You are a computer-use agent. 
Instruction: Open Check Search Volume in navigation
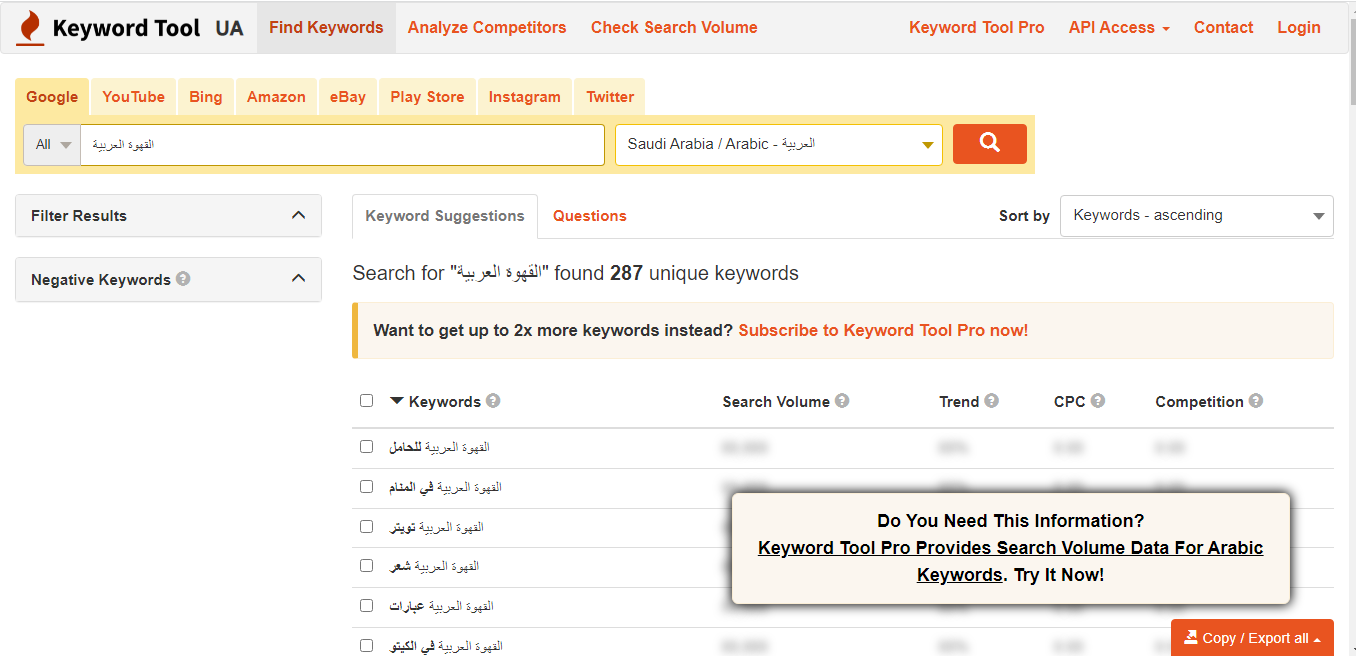674,27
